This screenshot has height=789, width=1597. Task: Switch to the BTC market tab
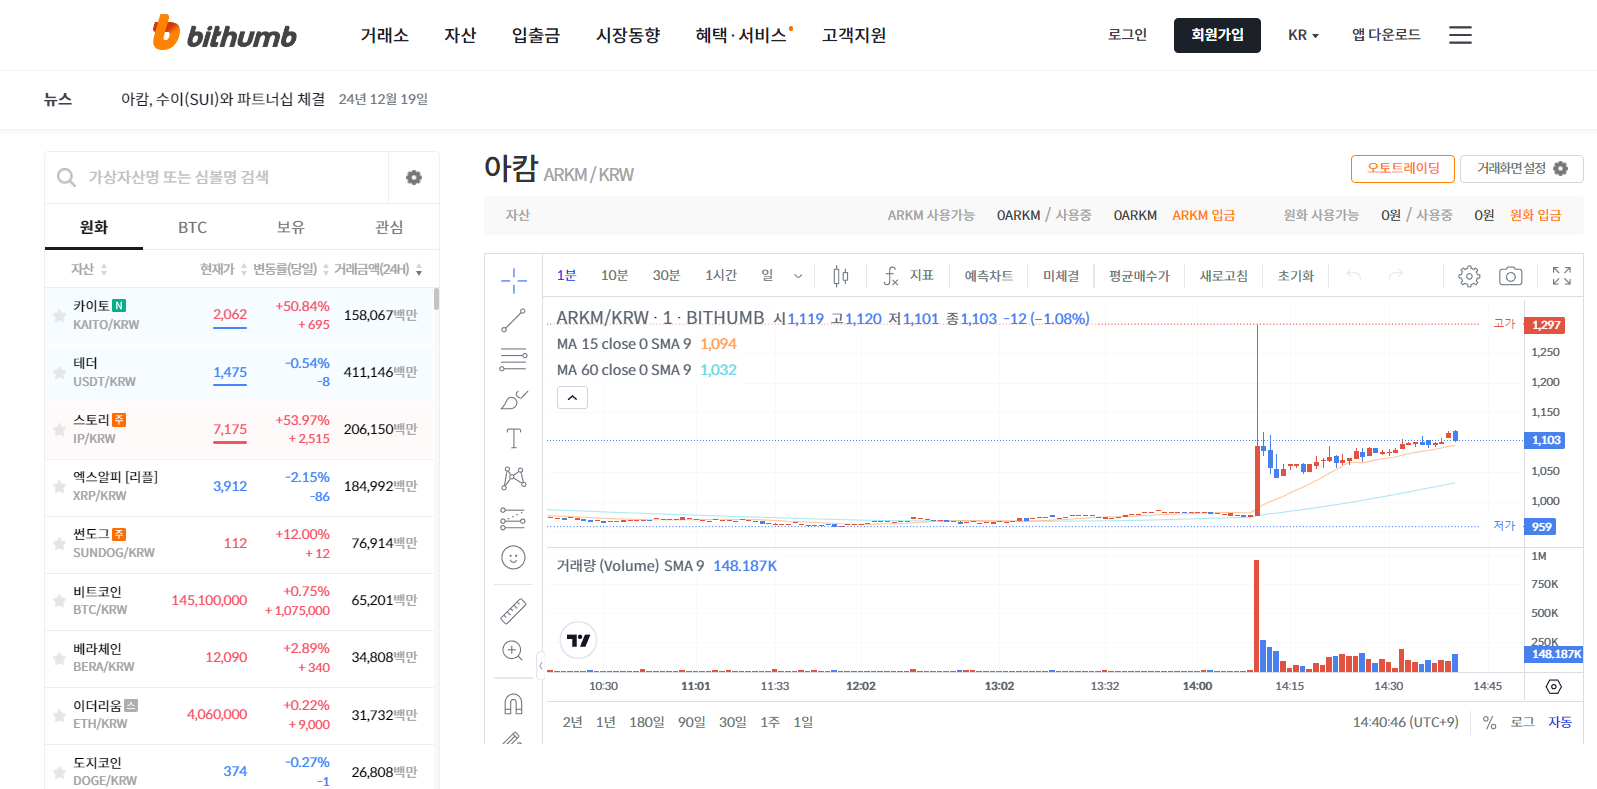point(192,227)
